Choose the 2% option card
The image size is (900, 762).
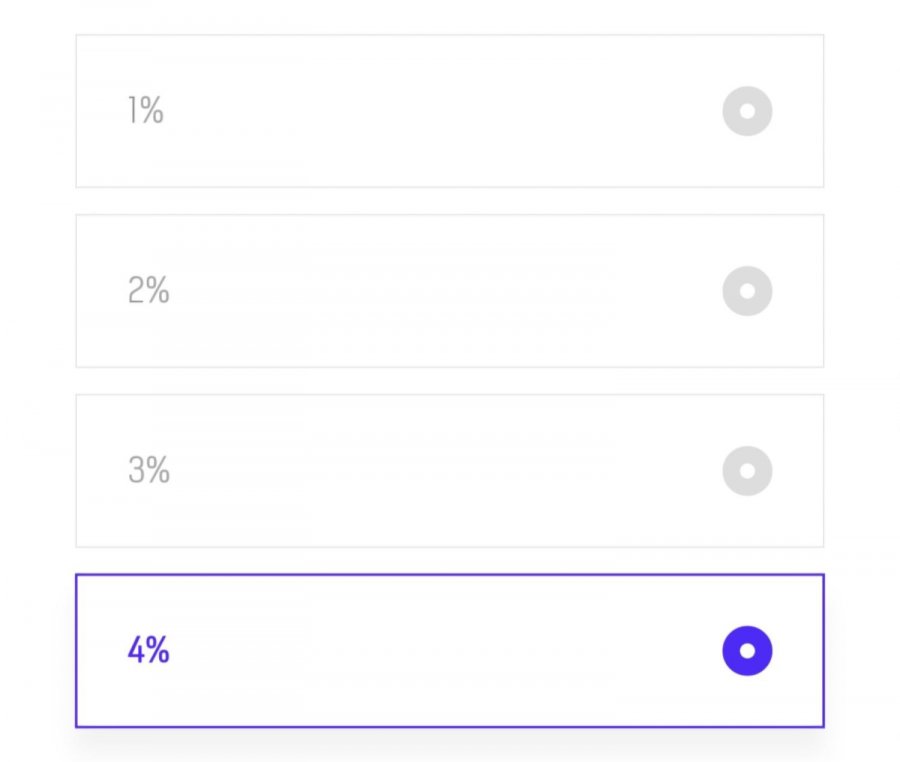(x=449, y=291)
